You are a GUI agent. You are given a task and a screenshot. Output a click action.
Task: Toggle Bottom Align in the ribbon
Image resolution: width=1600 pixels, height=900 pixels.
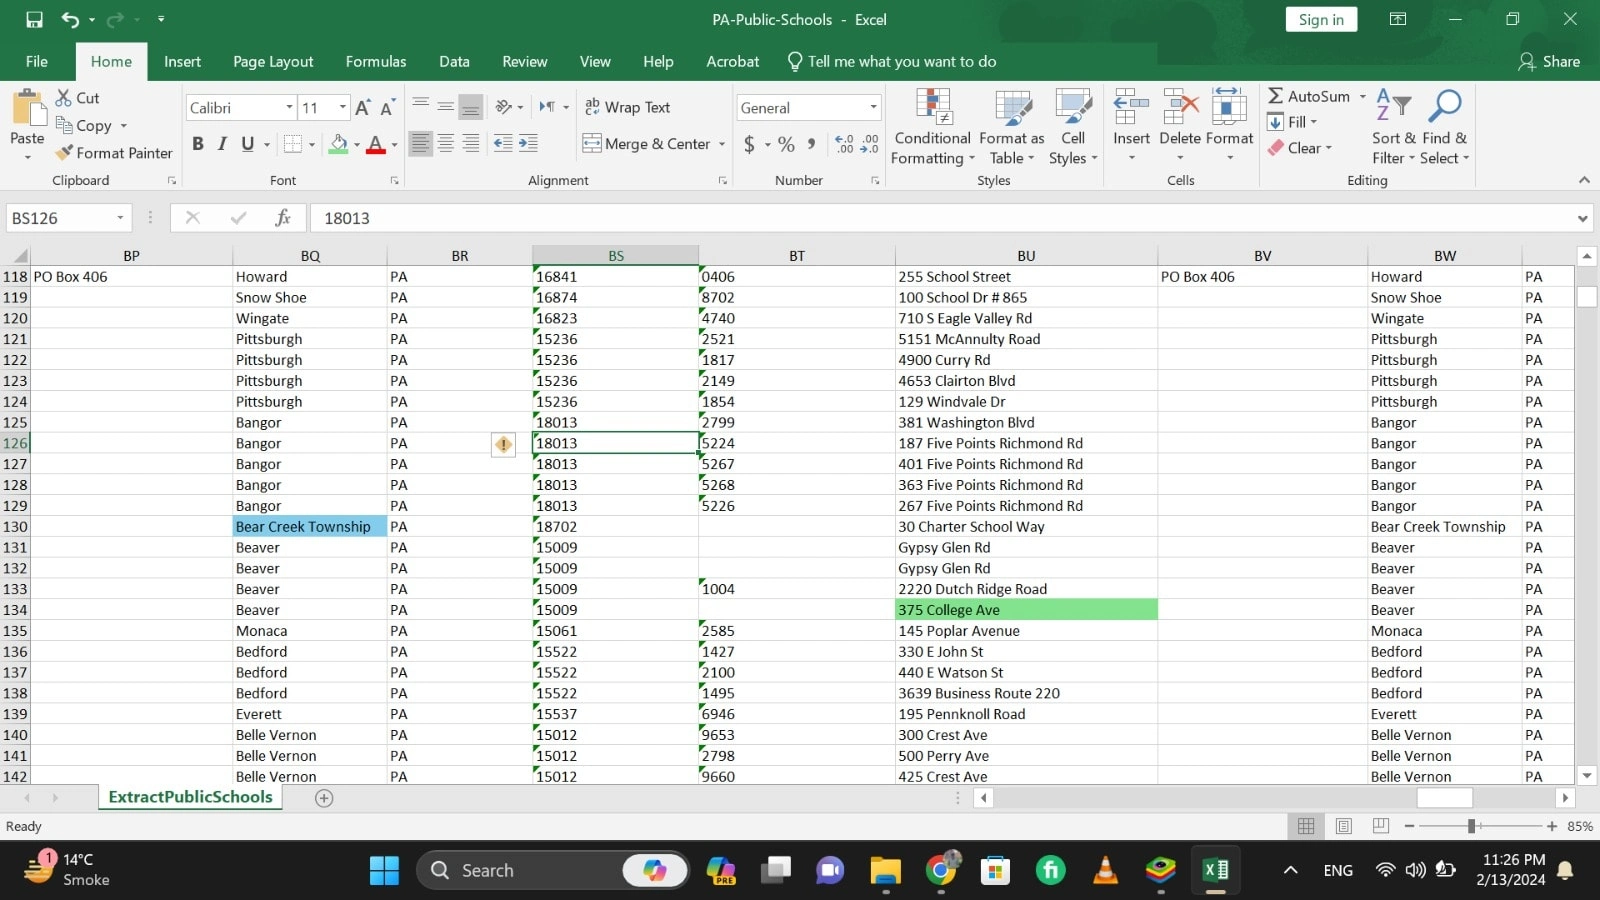[471, 107]
